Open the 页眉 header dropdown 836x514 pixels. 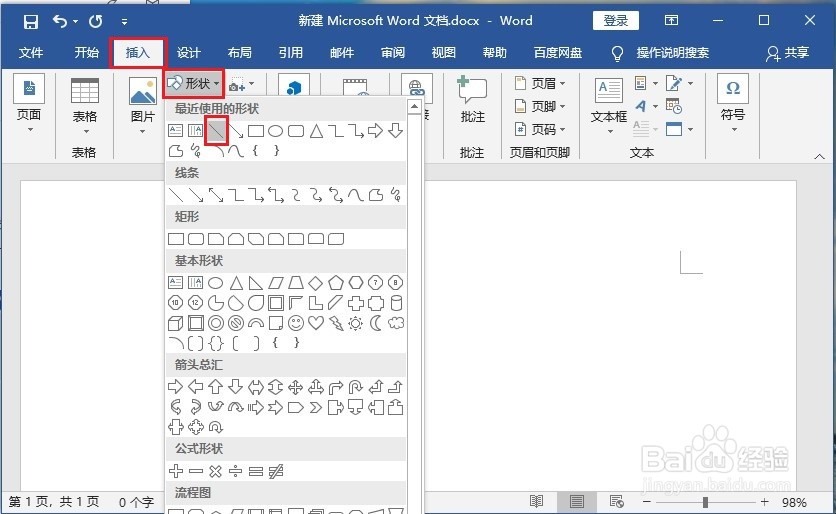tap(540, 83)
